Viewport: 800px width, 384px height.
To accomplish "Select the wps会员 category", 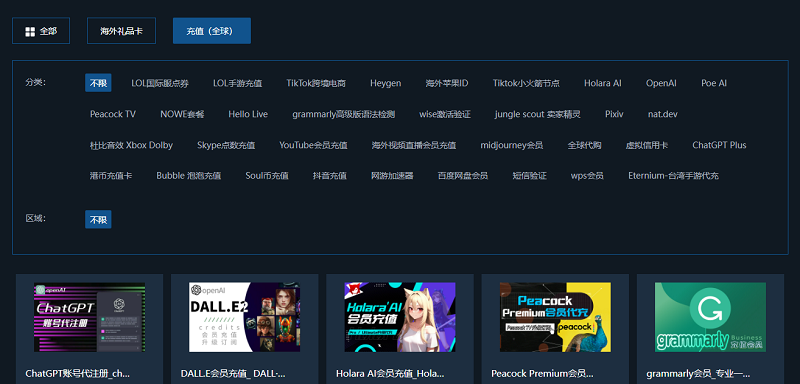I will pyautogui.click(x=587, y=176).
